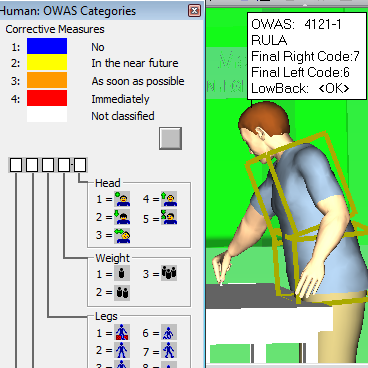Click the 'No' corrective measure label
Image resolution: width=368 pixels, height=368 pixels.
coord(98,47)
